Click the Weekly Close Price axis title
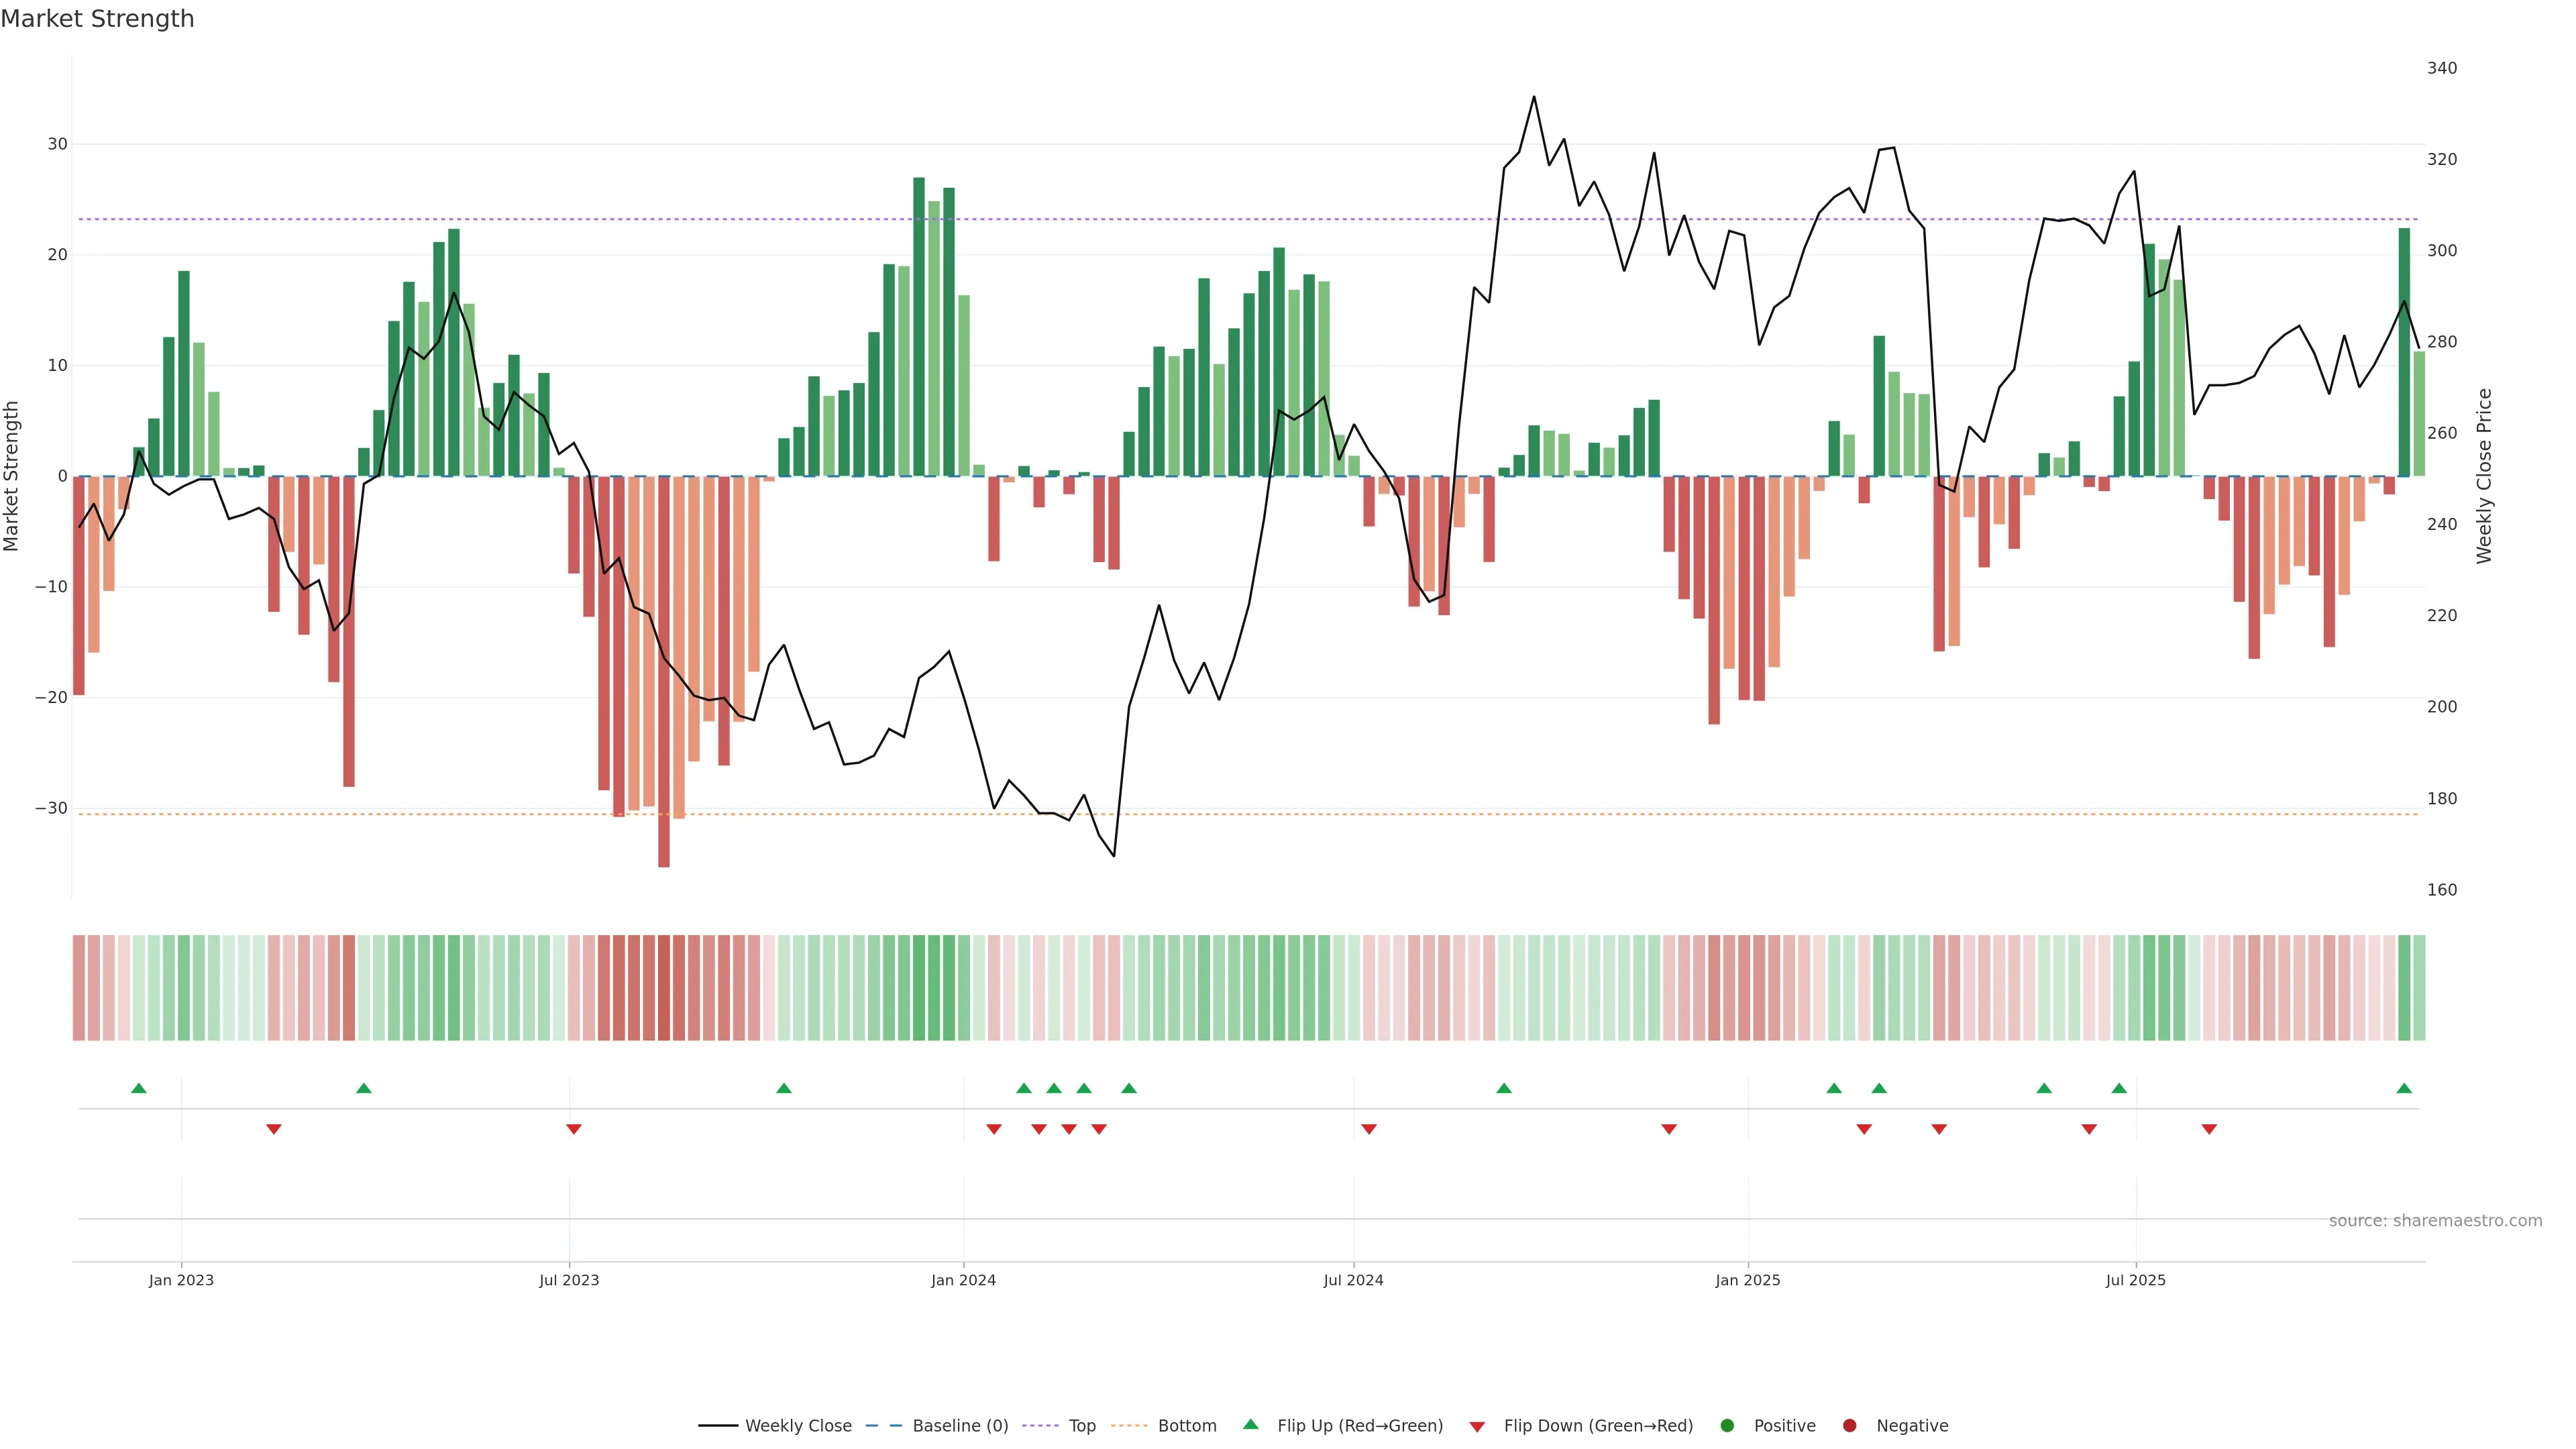Image resolution: width=2576 pixels, height=1449 pixels. coord(2484,476)
